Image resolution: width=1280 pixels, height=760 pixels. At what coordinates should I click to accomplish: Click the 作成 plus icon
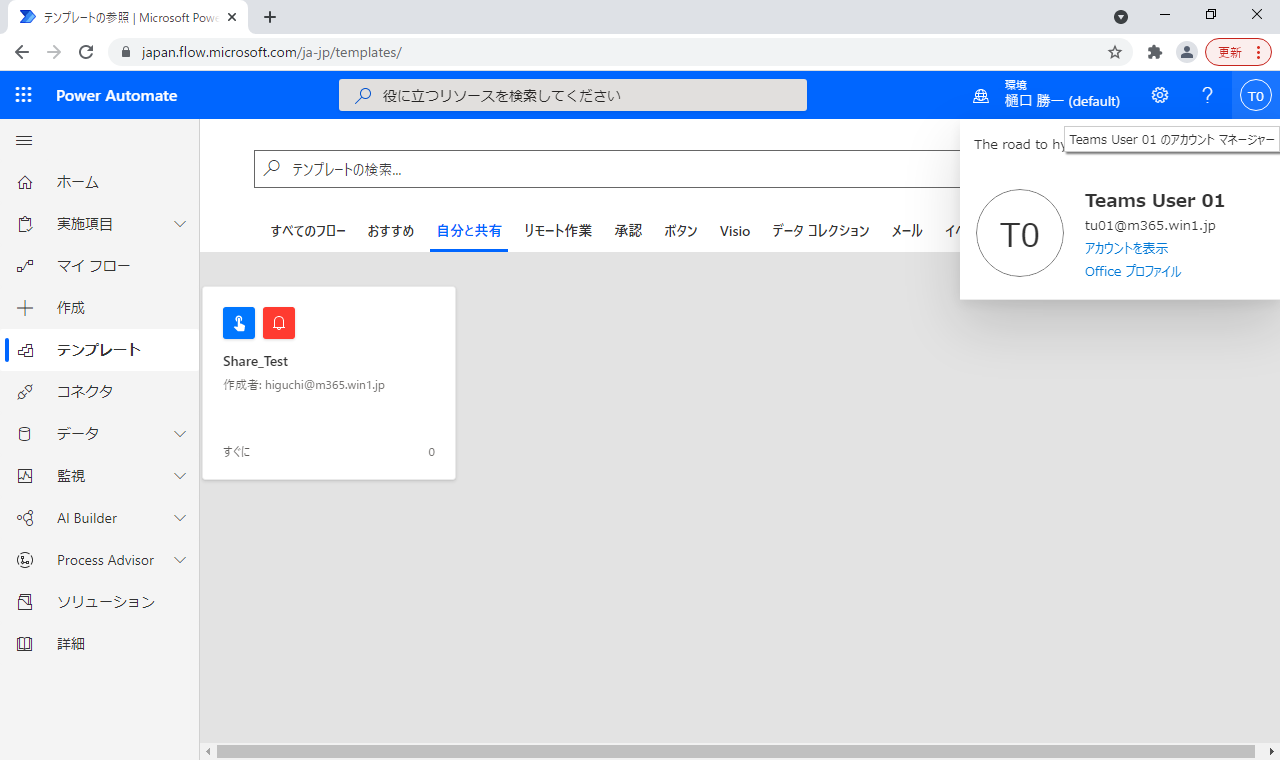pyautogui.click(x=25, y=308)
